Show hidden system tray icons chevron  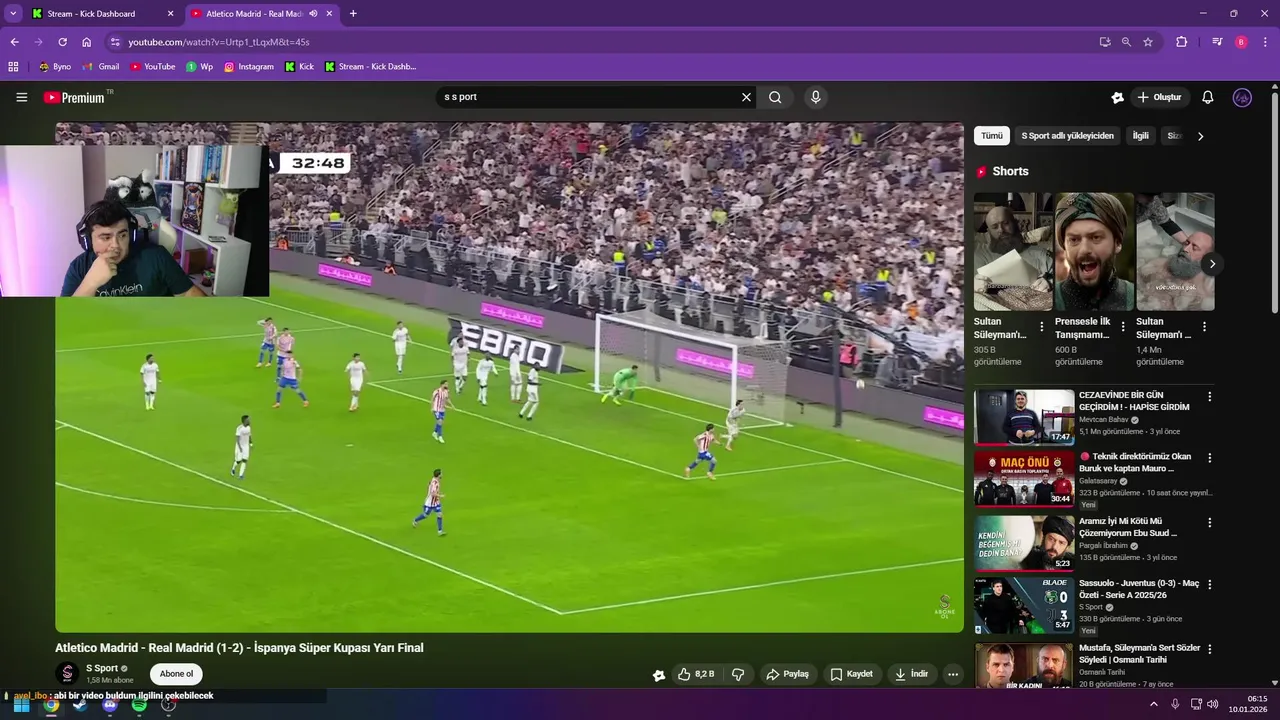click(x=1153, y=704)
